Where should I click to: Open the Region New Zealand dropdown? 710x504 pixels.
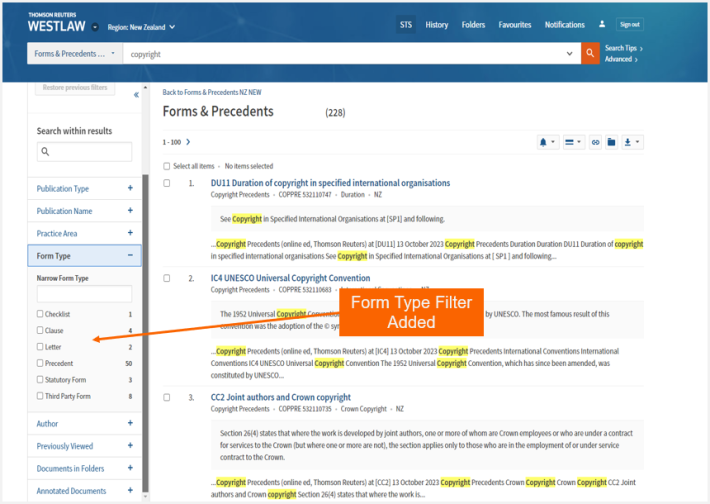[141, 27]
